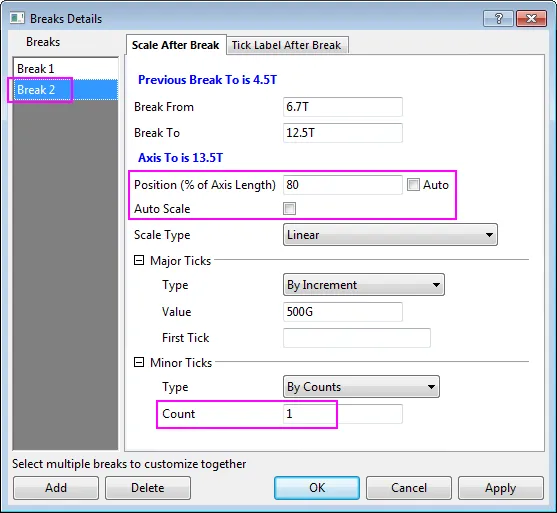
Task: Collapse the Major Ticks section
Action: [x=139, y=260]
